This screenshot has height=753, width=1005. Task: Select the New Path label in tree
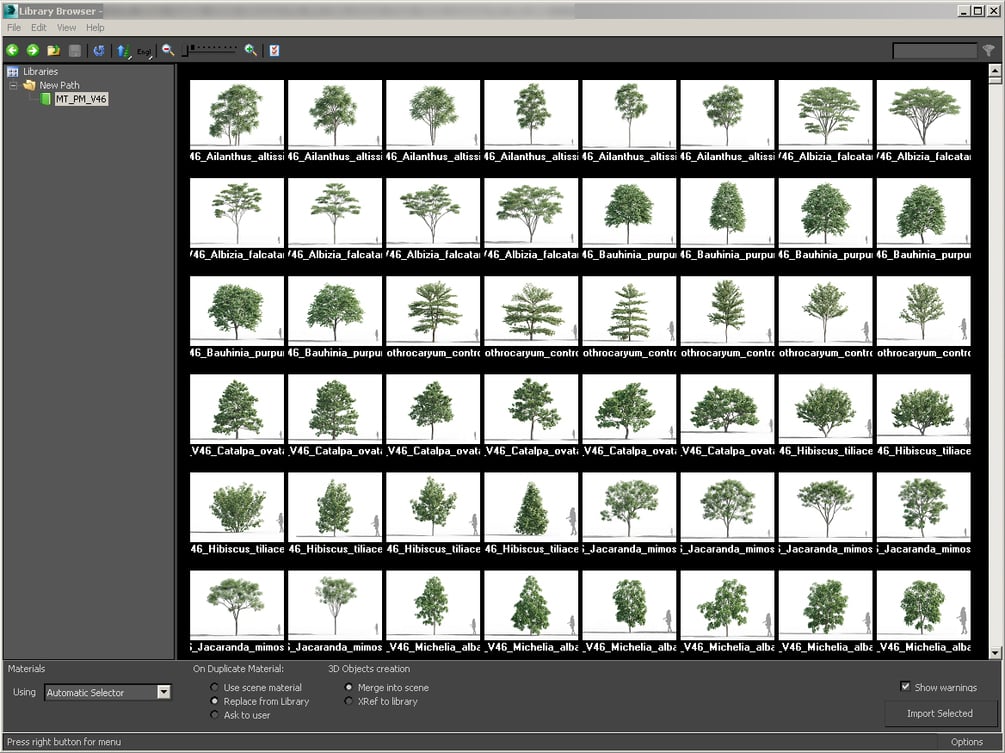pyautogui.click(x=60, y=85)
